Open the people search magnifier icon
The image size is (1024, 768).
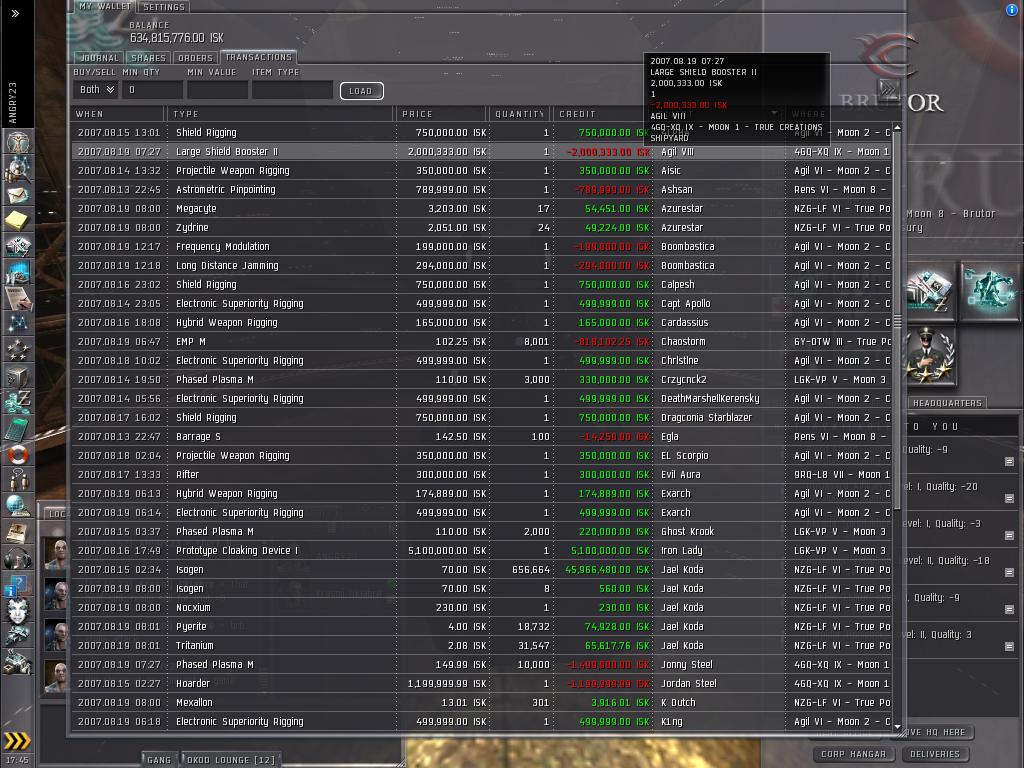[x=17, y=168]
